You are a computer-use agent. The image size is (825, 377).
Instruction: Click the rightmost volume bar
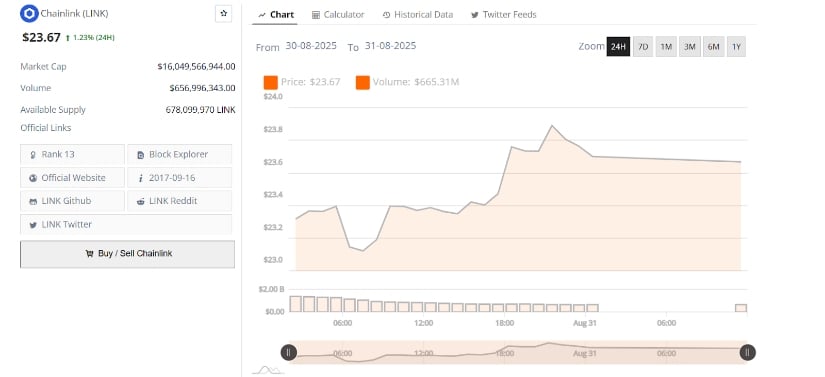coord(741,308)
